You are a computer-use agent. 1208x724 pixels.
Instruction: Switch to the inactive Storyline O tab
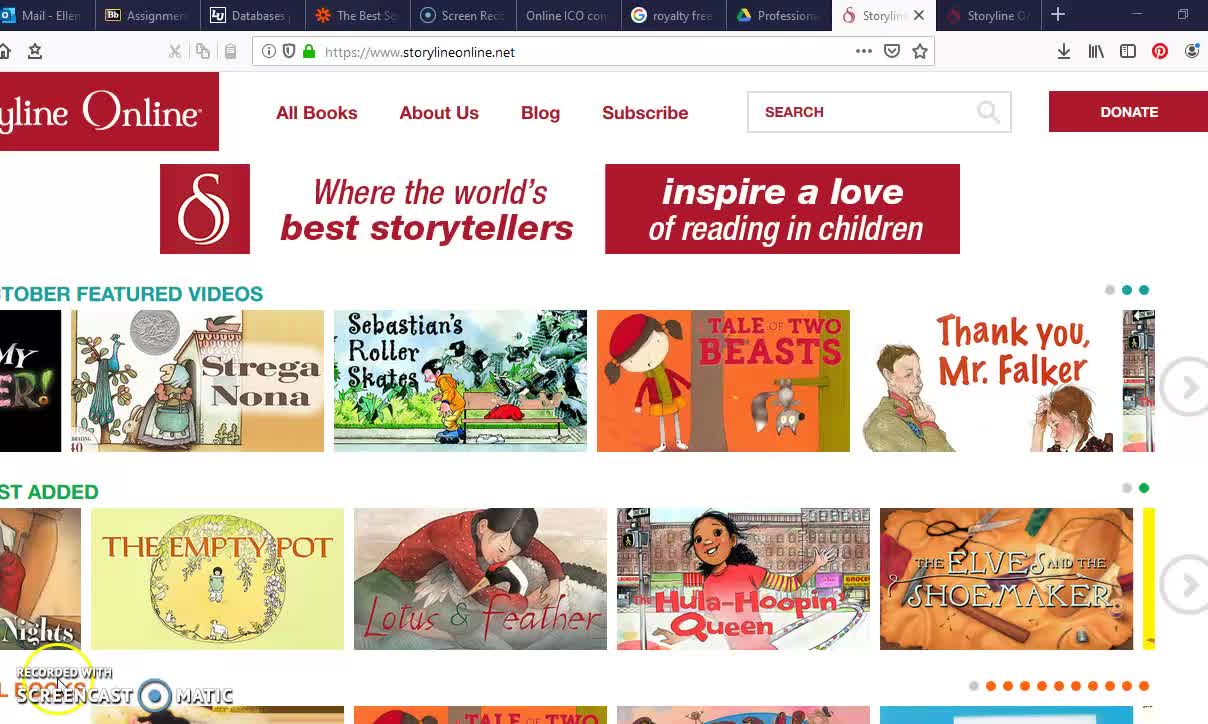click(988, 15)
